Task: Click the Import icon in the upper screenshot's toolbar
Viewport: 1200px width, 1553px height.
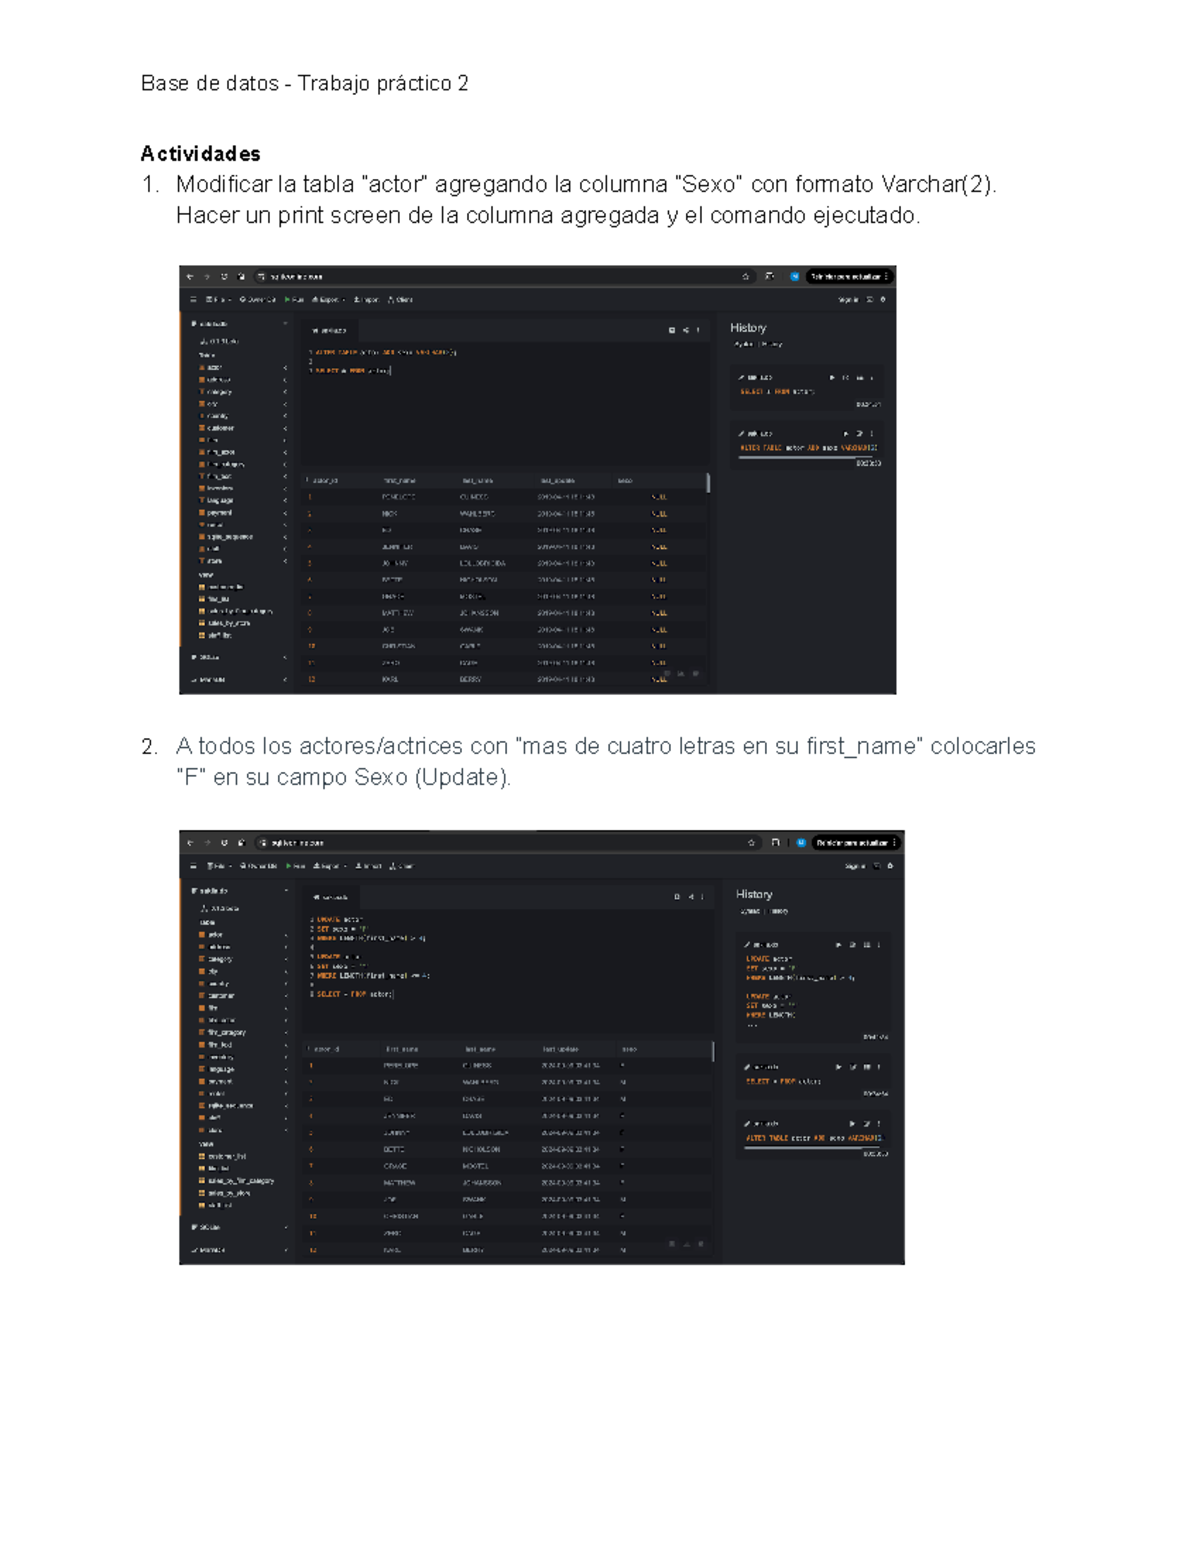Action: coord(357,300)
